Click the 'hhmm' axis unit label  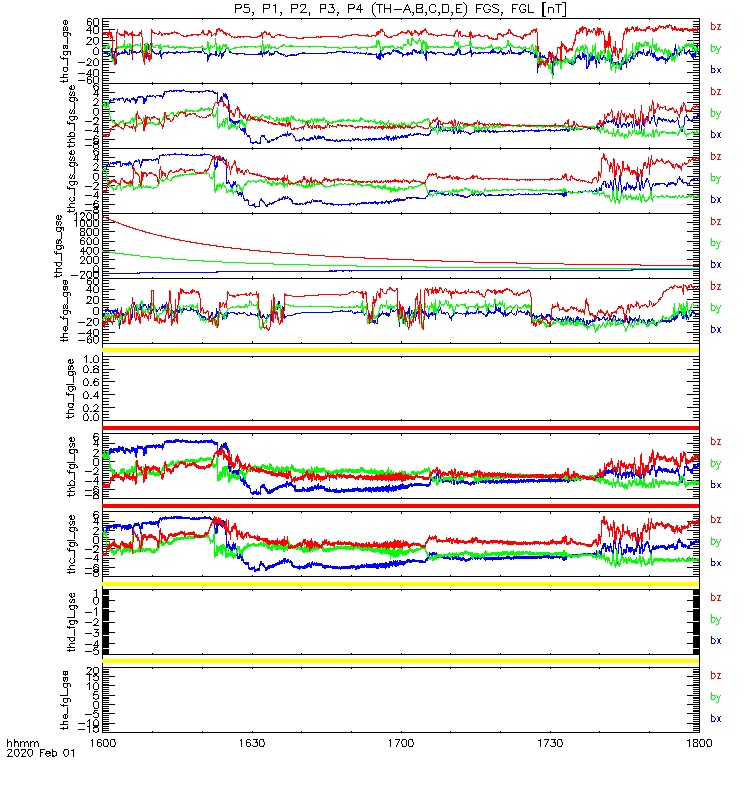(23, 743)
